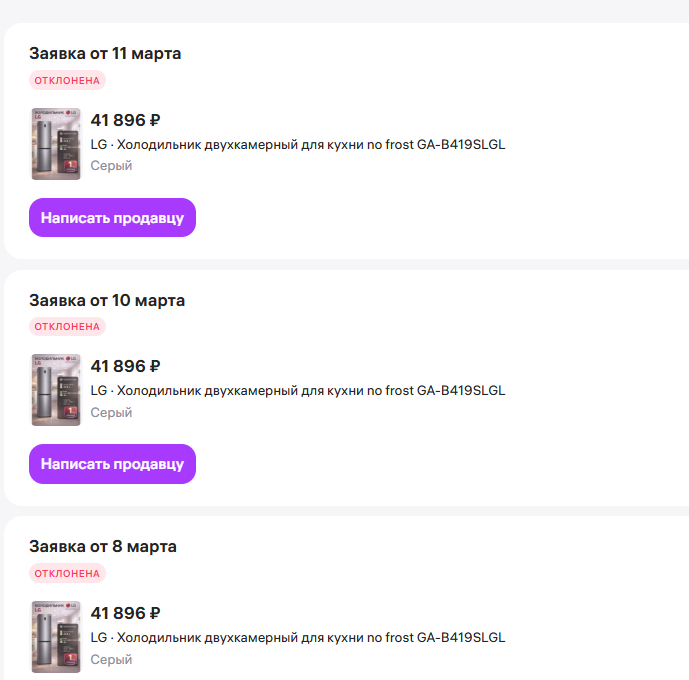
Task: Click the "Серый" color label in 8 March request
Action: click(x=111, y=659)
